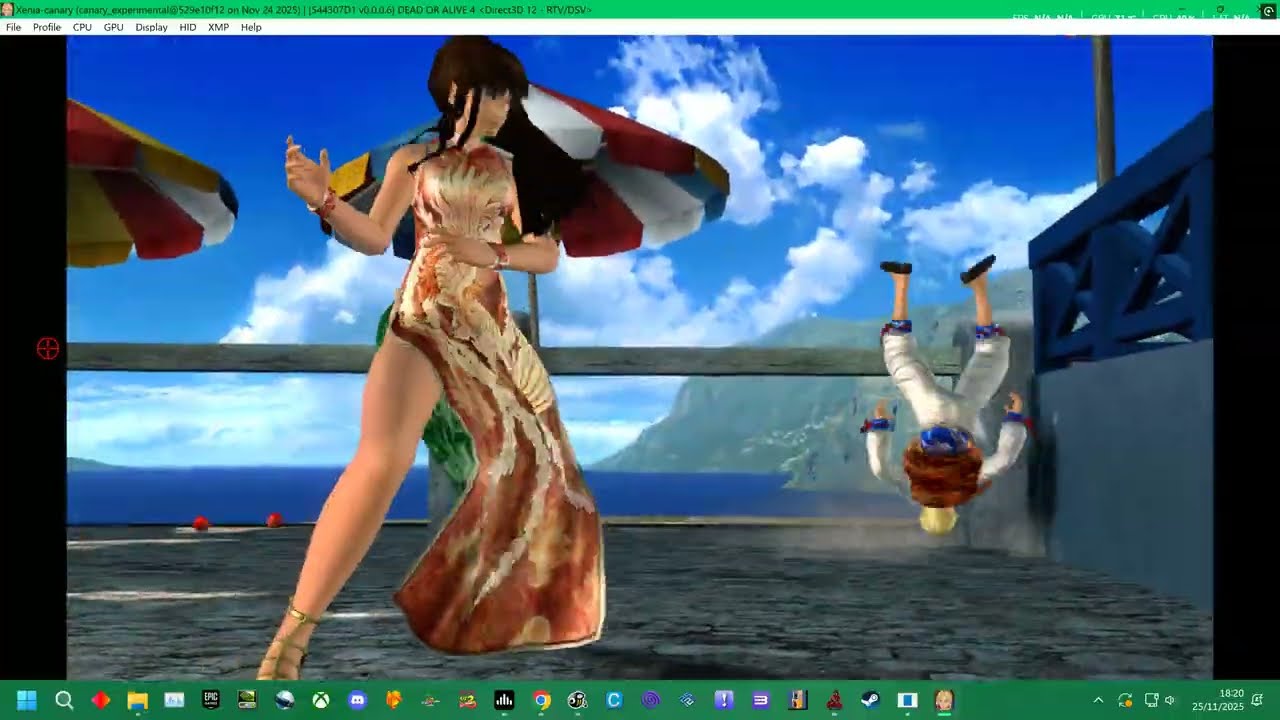This screenshot has width=1280, height=720.
Task: Open Windows Search from the taskbar
Action: pos(64,700)
